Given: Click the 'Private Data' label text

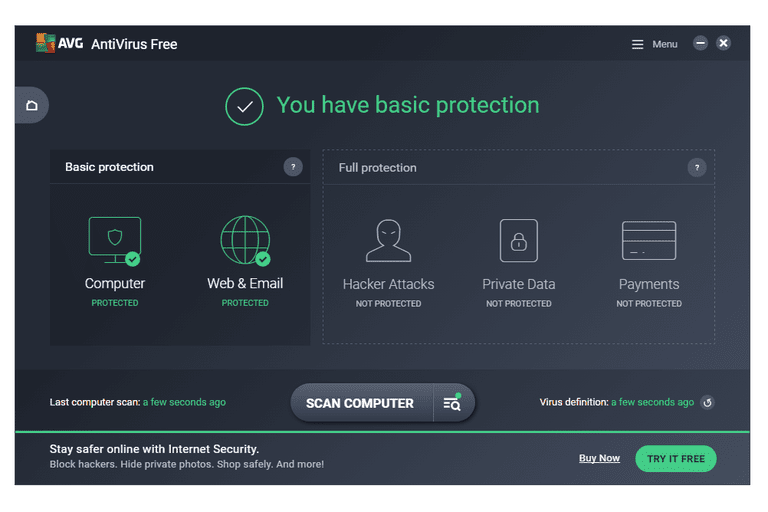Looking at the screenshot, I should 519,284.
